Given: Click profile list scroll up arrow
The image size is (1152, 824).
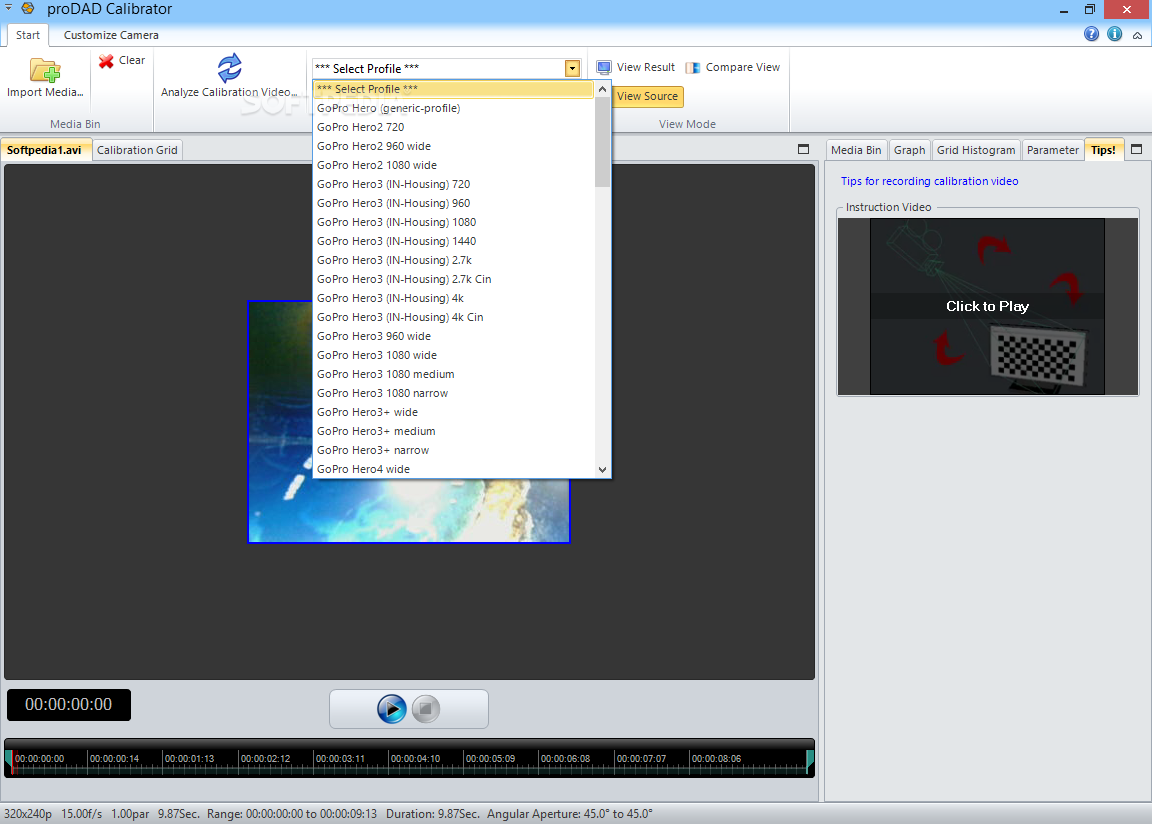Looking at the screenshot, I should pyautogui.click(x=602, y=89).
